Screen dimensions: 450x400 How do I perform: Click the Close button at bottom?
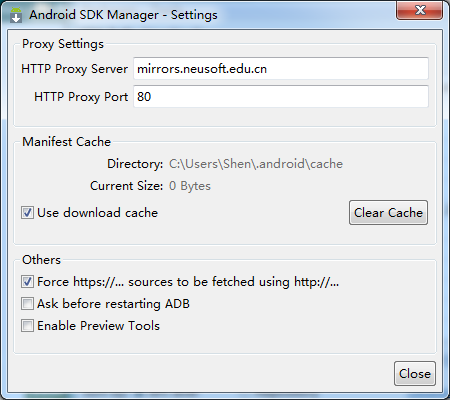tap(415, 374)
